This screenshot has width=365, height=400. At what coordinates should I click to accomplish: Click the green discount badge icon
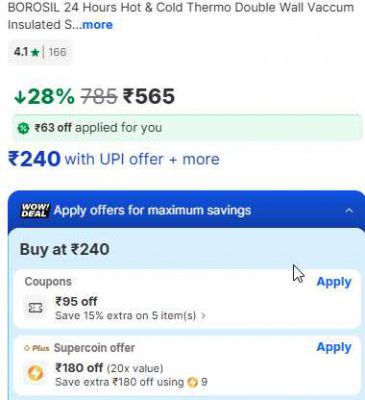click(x=23, y=128)
